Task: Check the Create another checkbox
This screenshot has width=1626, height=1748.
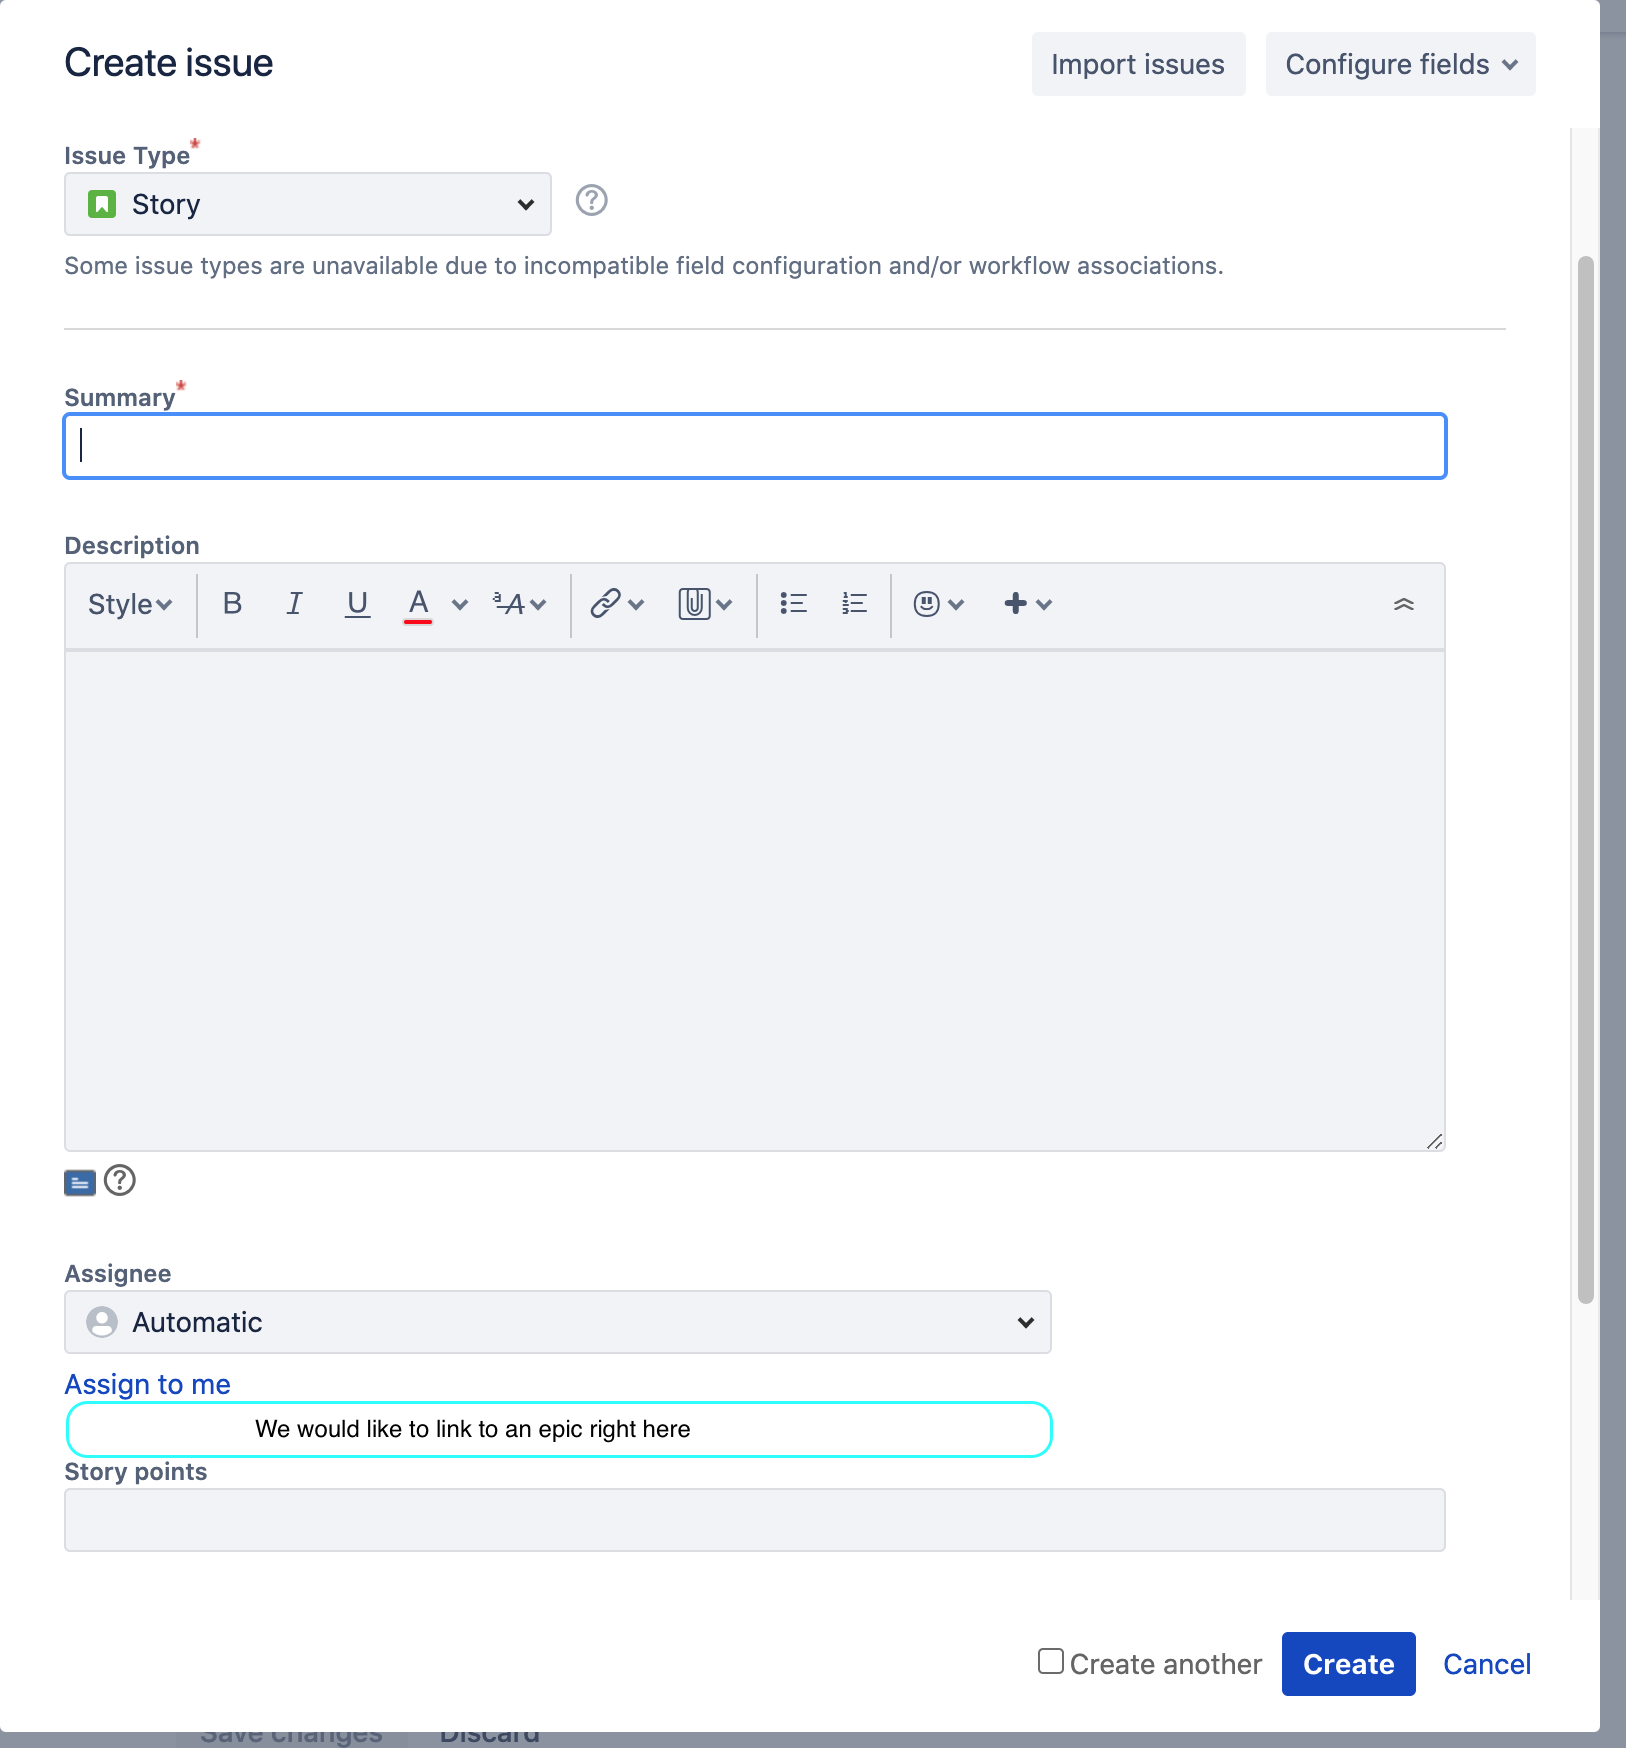Action: [1050, 1661]
